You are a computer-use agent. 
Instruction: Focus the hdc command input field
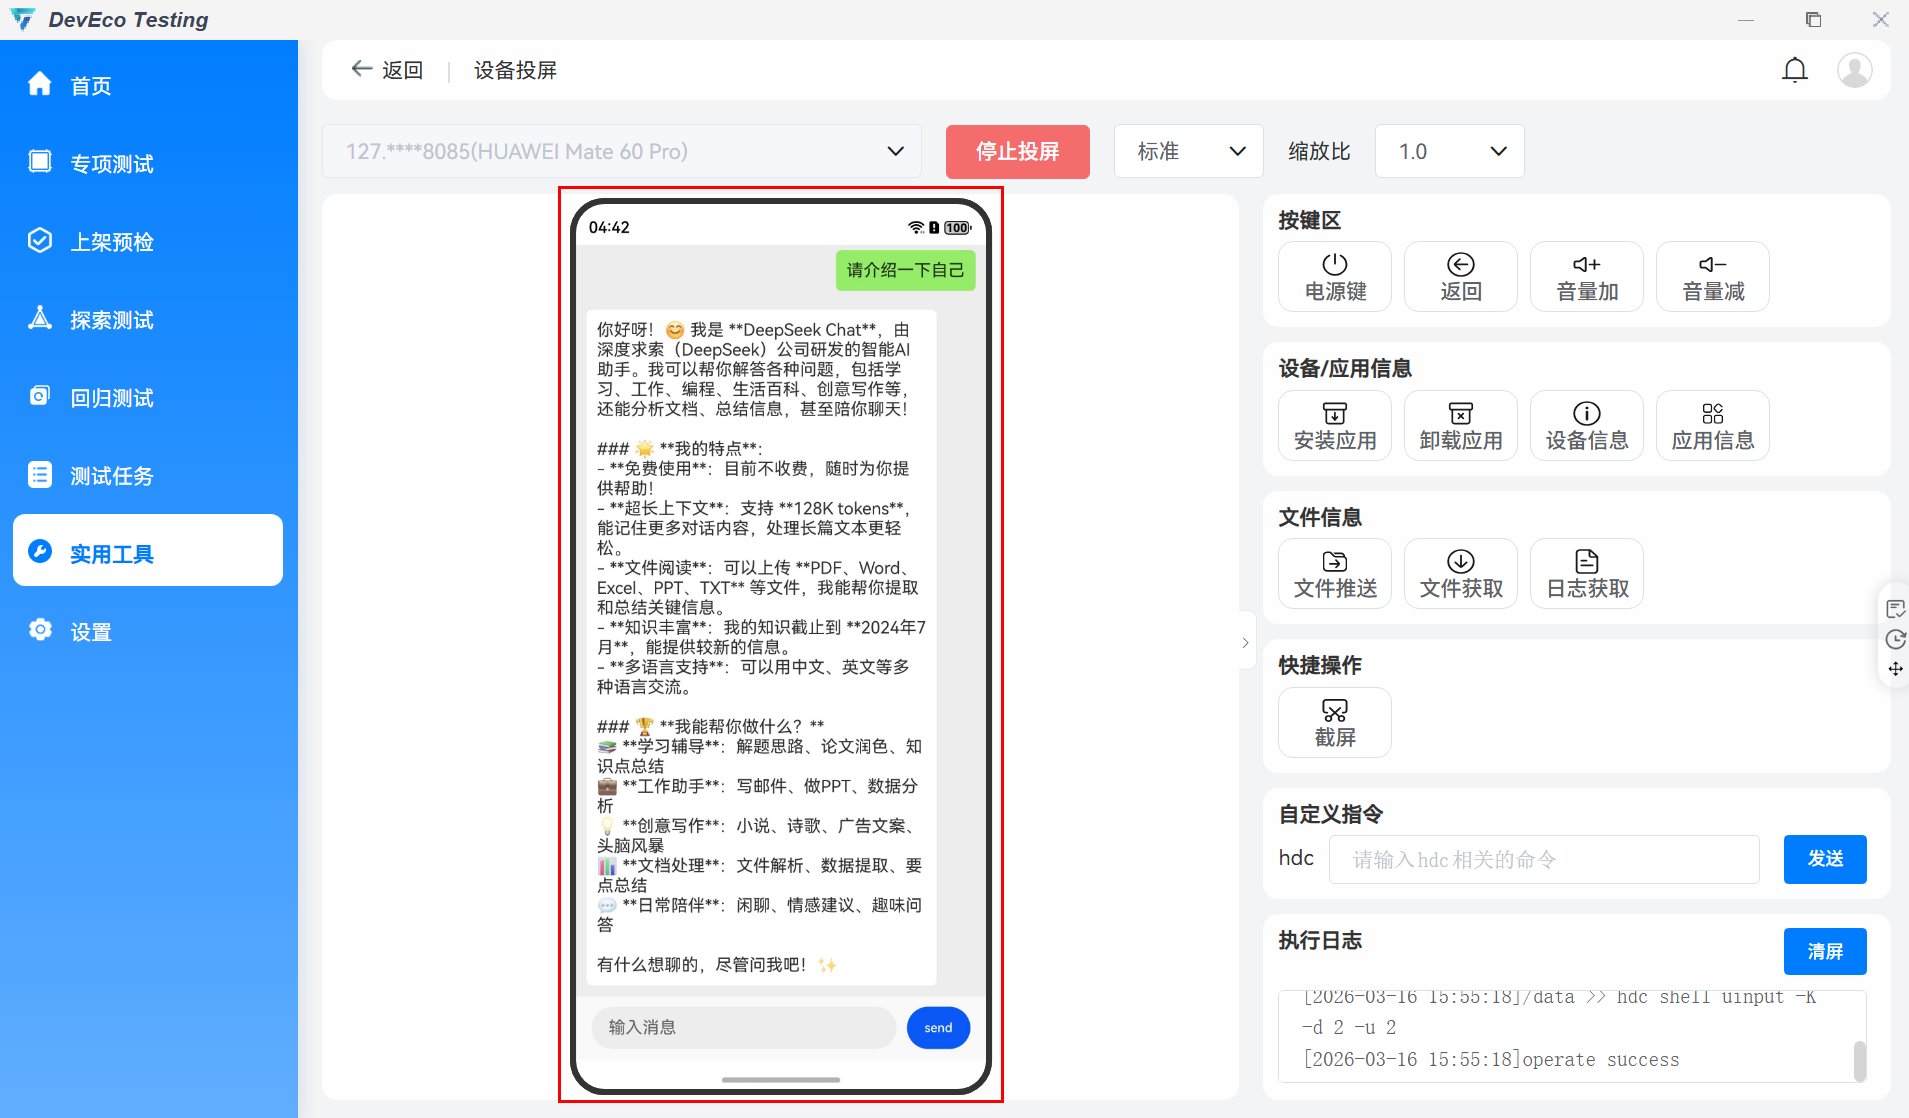(x=1544, y=860)
